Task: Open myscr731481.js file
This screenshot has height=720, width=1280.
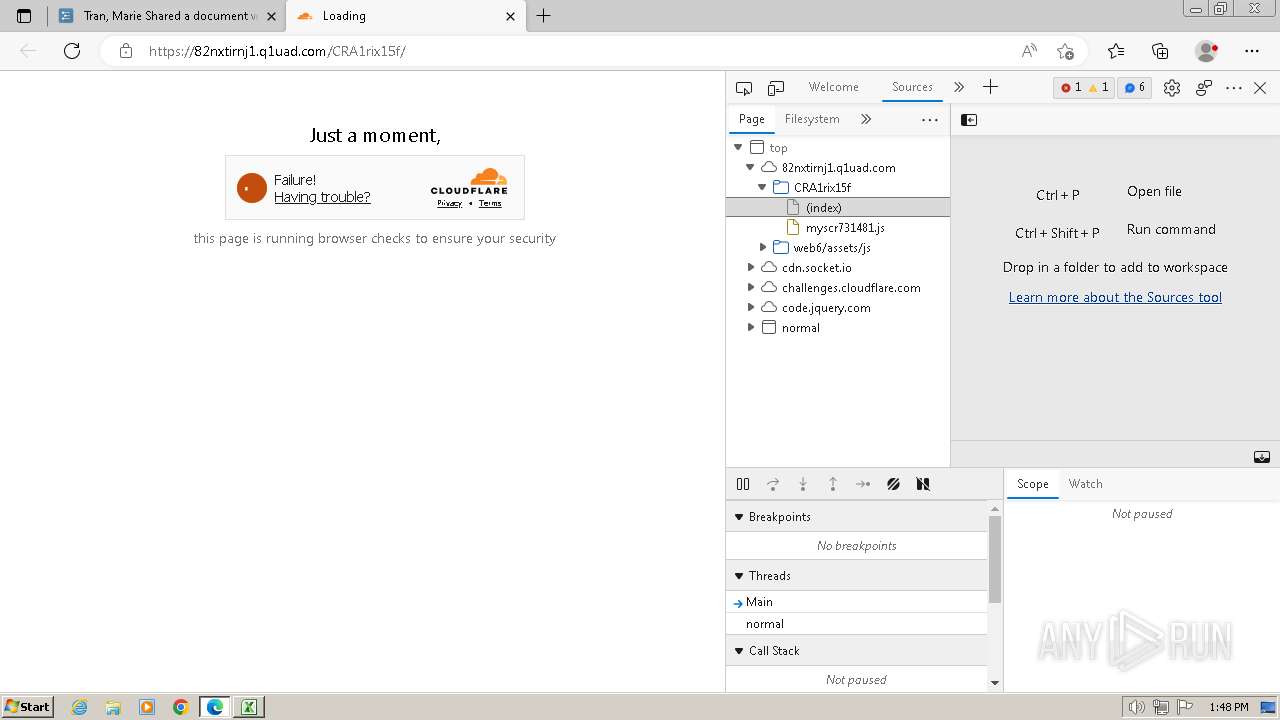Action: coord(845,228)
